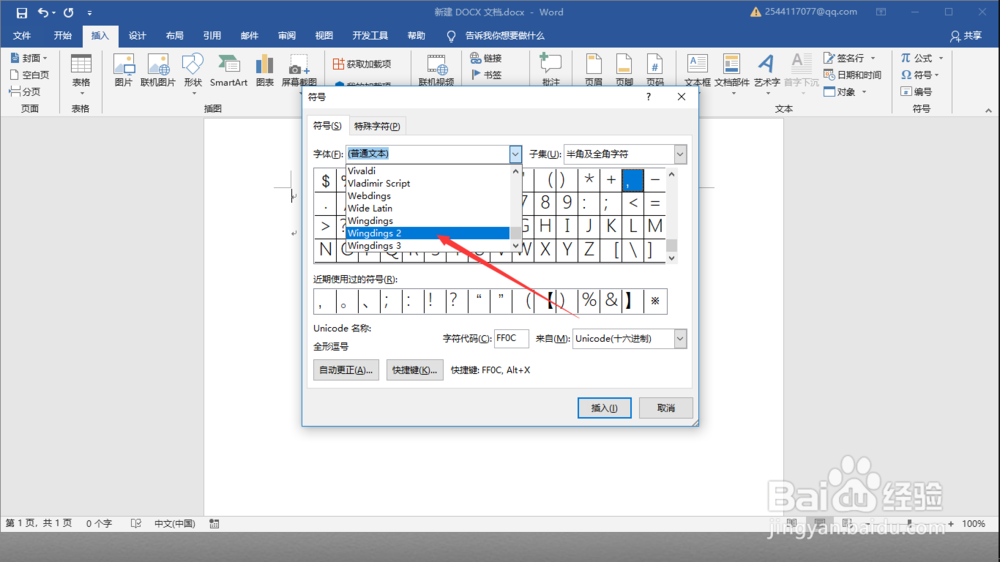Insert an object
The image size is (1000, 562).
coord(846,92)
